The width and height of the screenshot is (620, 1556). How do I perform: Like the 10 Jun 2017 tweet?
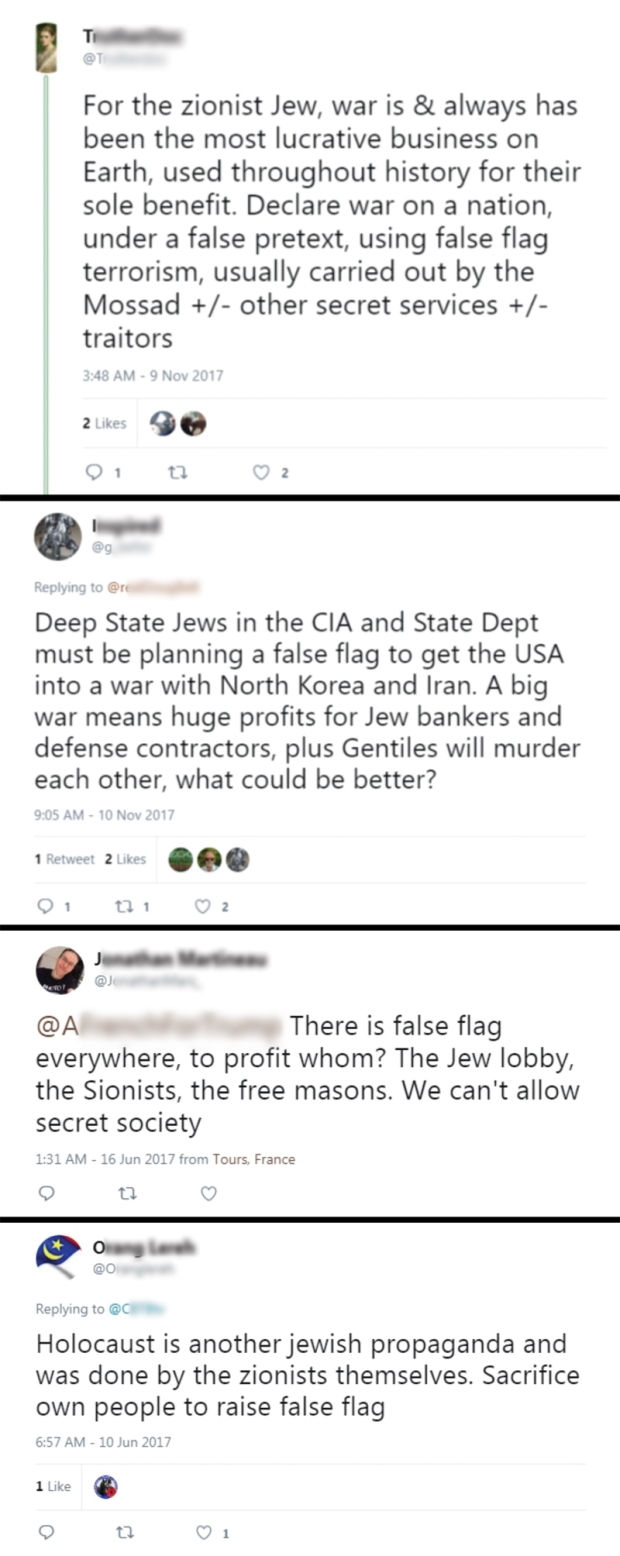[204, 1532]
